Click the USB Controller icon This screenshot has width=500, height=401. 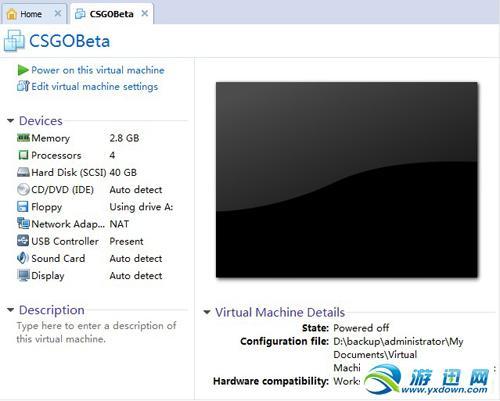click(x=23, y=241)
